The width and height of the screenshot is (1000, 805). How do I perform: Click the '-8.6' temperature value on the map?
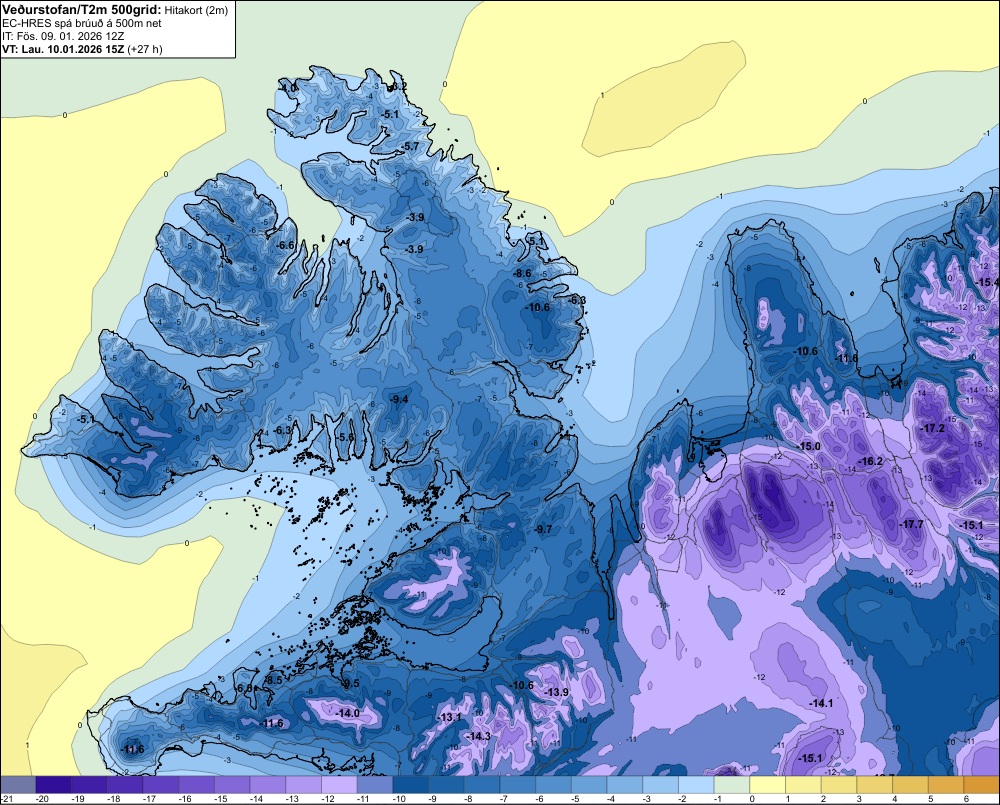pyautogui.click(x=522, y=274)
